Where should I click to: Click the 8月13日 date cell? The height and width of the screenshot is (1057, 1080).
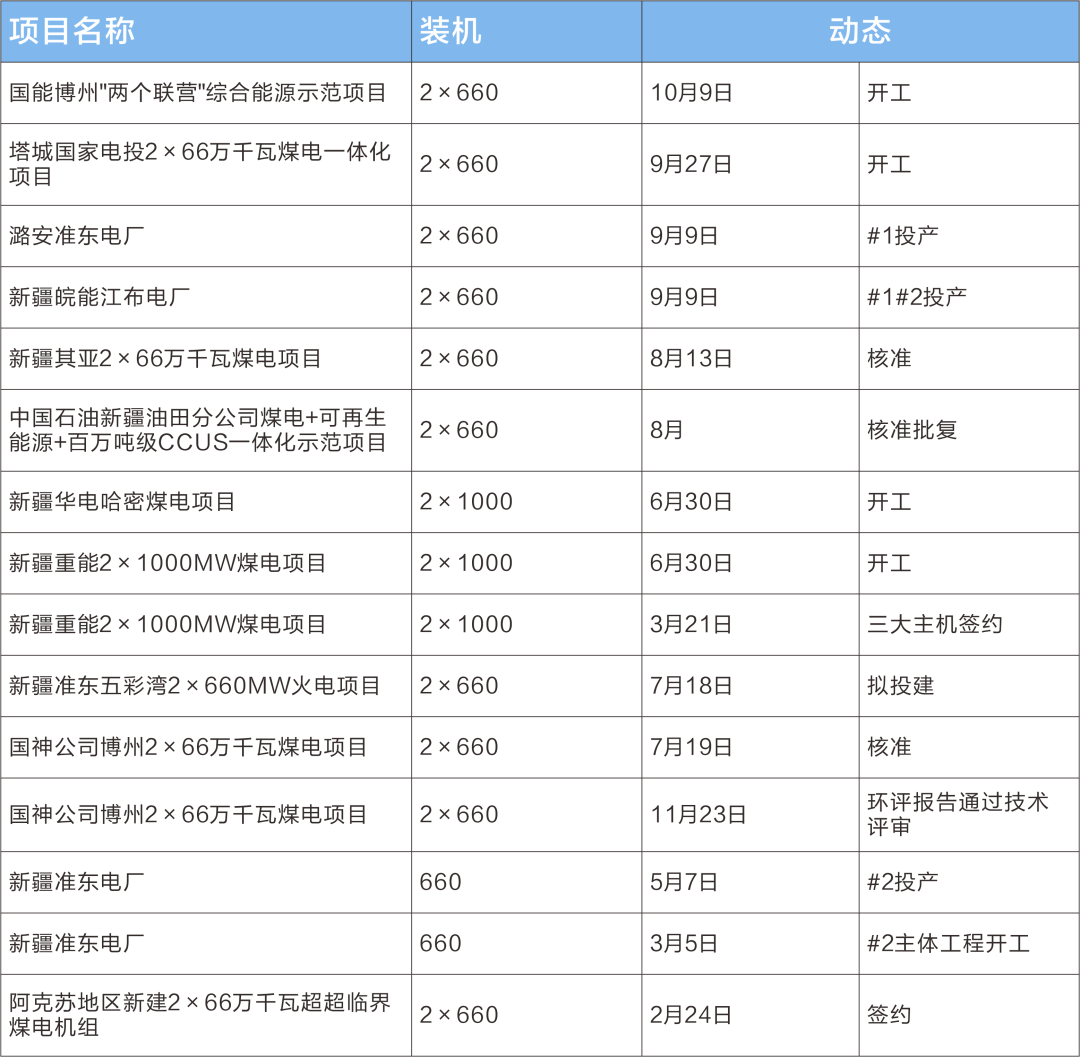point(751,359)
